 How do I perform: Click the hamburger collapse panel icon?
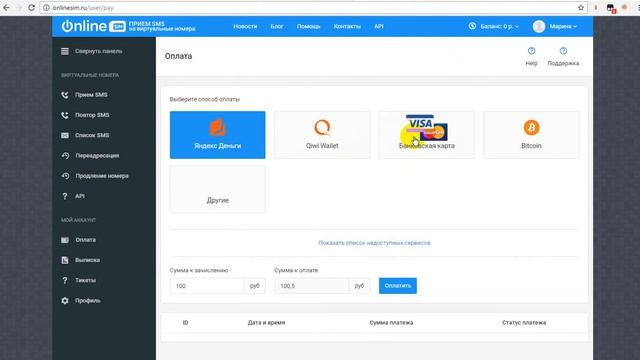pos(64,51)
